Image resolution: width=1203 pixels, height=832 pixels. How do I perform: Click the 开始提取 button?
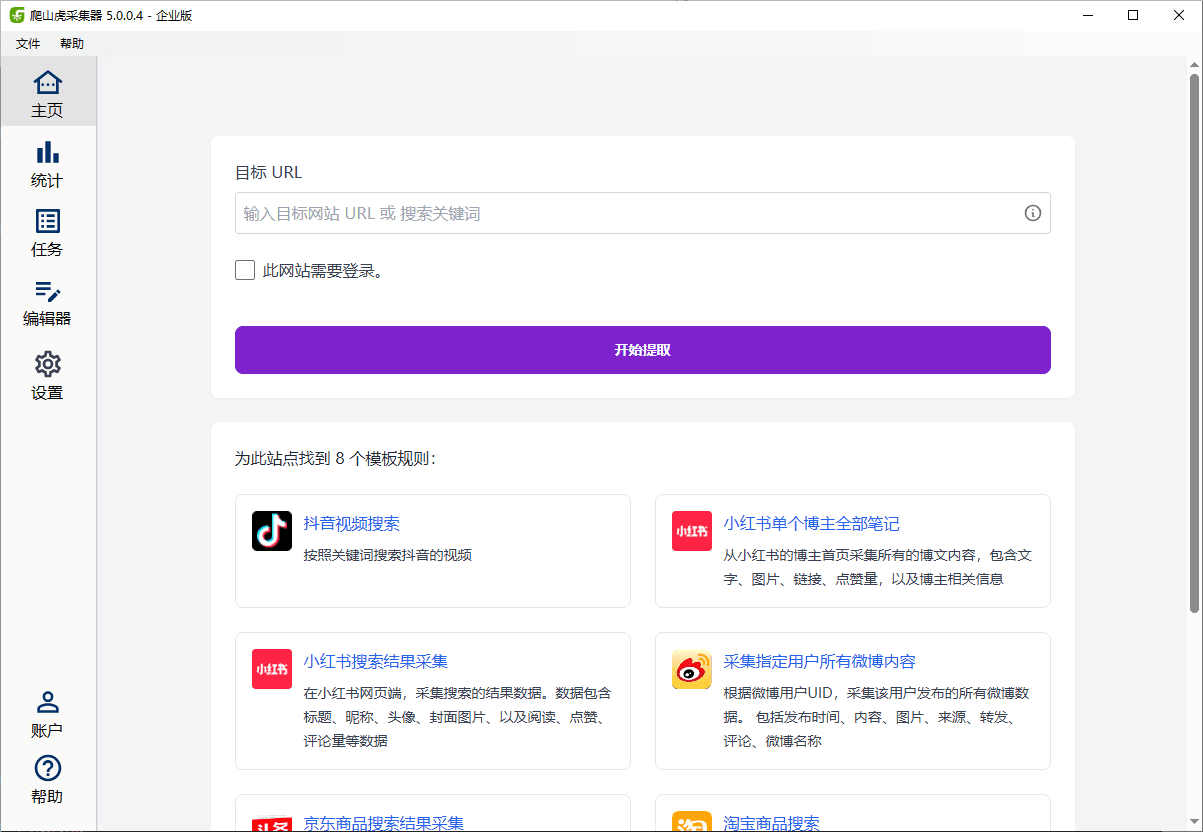tap(643, 350)
